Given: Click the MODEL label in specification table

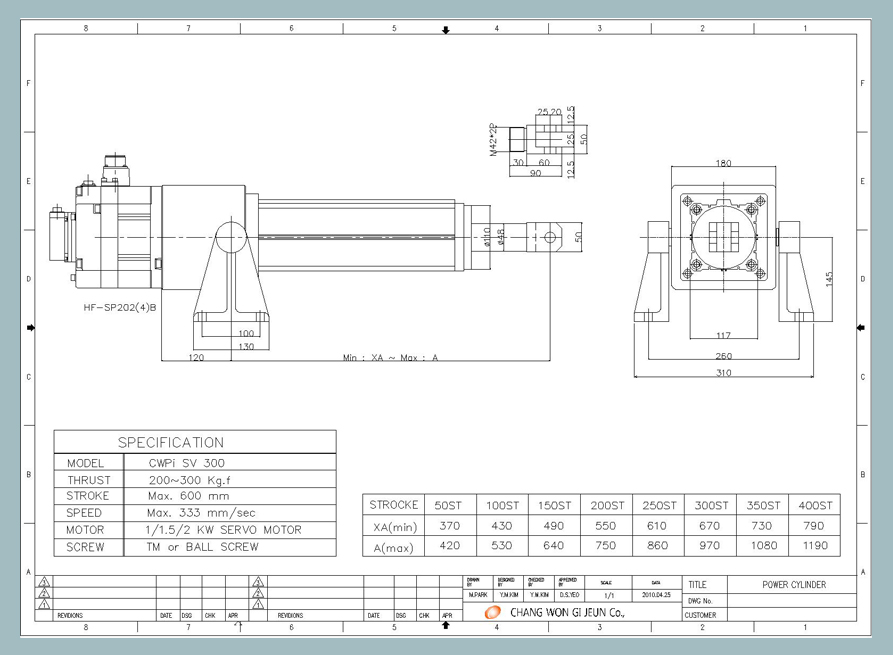Looking at the screenshot, I should (x=85, y=463).
